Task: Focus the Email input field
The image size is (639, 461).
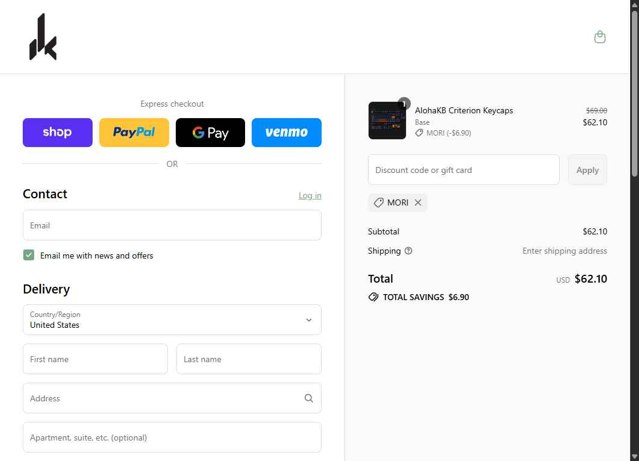Action: click(x=172, y=225)
